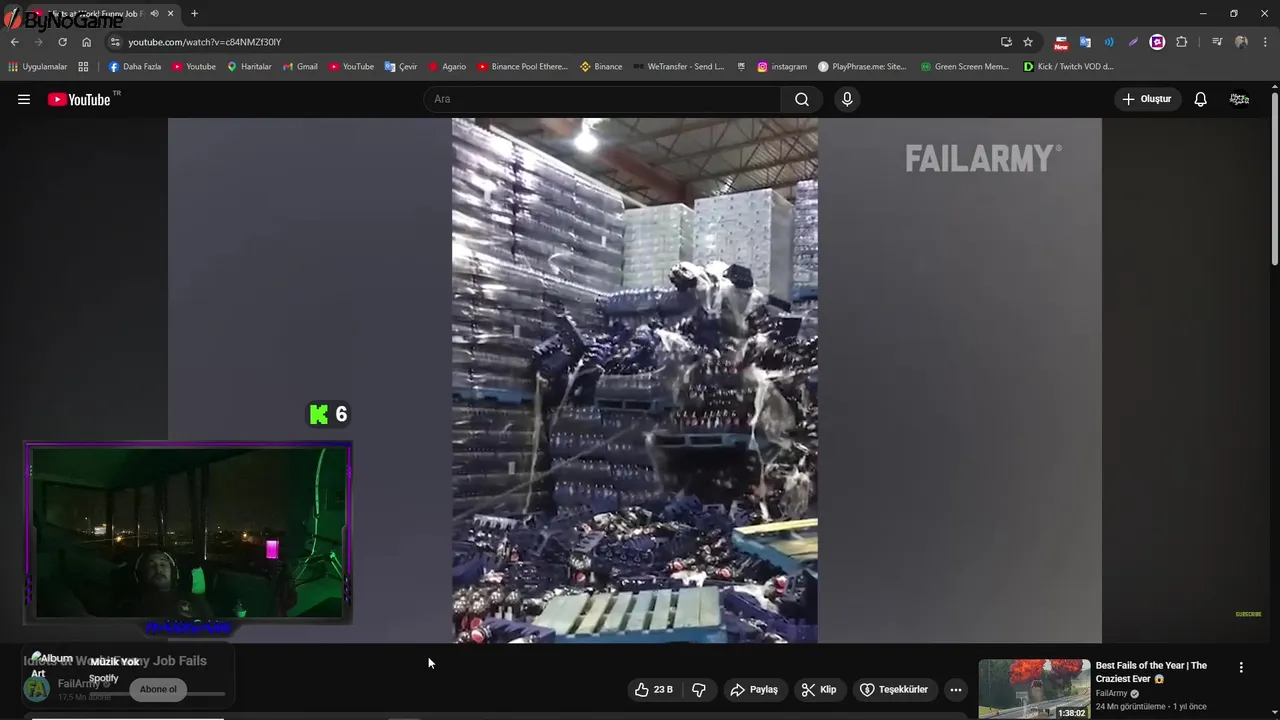
Task: Create a clip using Klip button
Action: click(819, 690)
